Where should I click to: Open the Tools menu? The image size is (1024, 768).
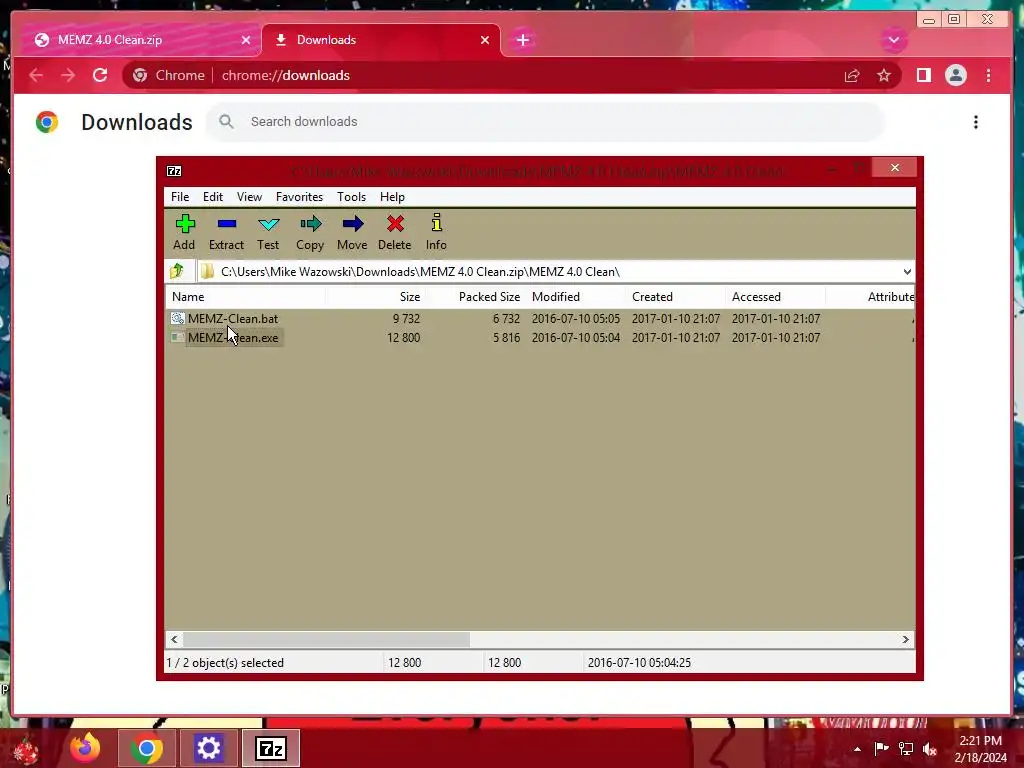coord(351,197)
